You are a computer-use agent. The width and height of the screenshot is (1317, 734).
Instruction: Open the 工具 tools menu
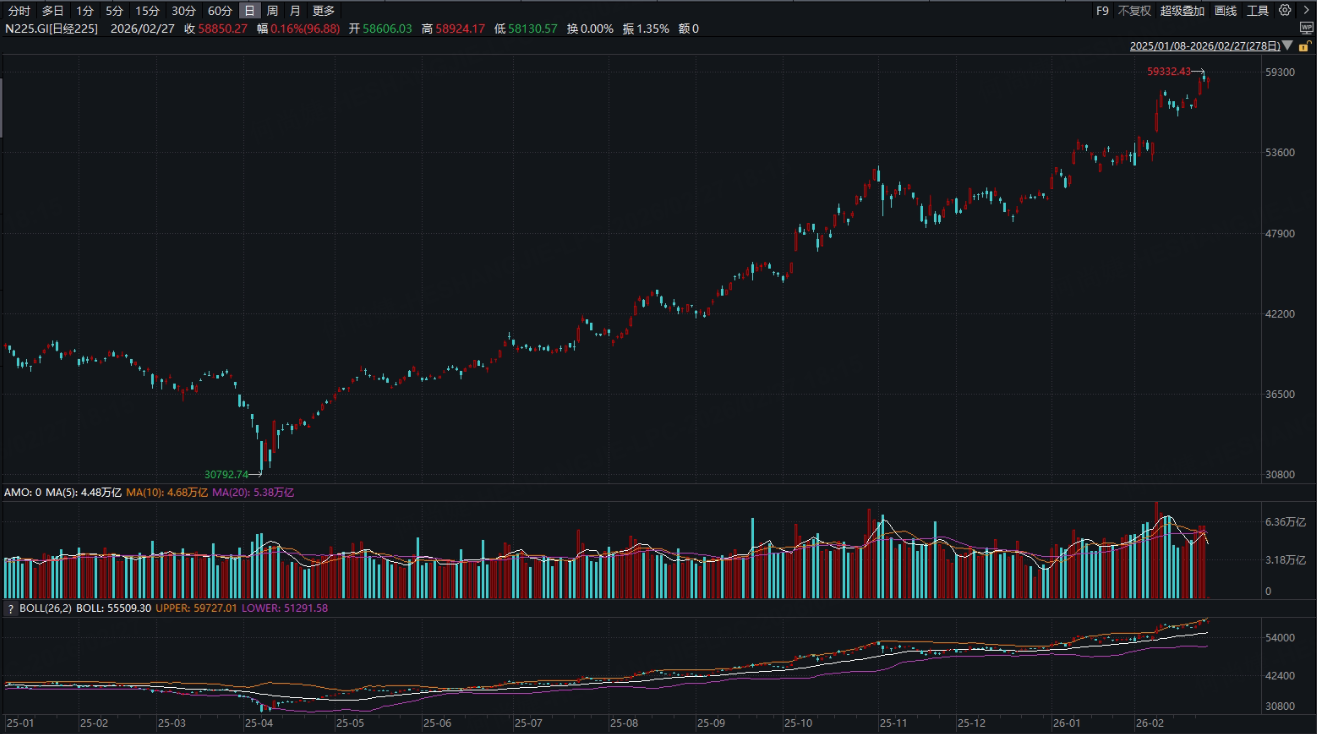click(x=1257, y=11)
